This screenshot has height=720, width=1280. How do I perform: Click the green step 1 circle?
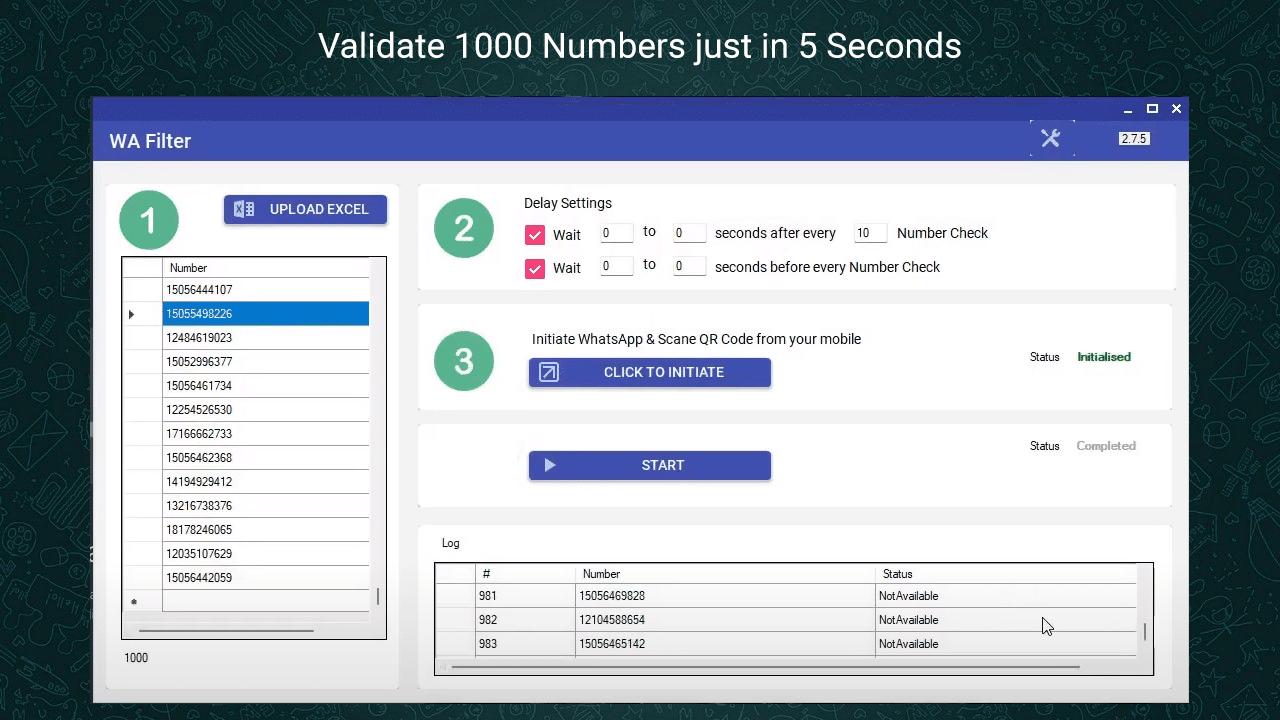click(149, 220)
